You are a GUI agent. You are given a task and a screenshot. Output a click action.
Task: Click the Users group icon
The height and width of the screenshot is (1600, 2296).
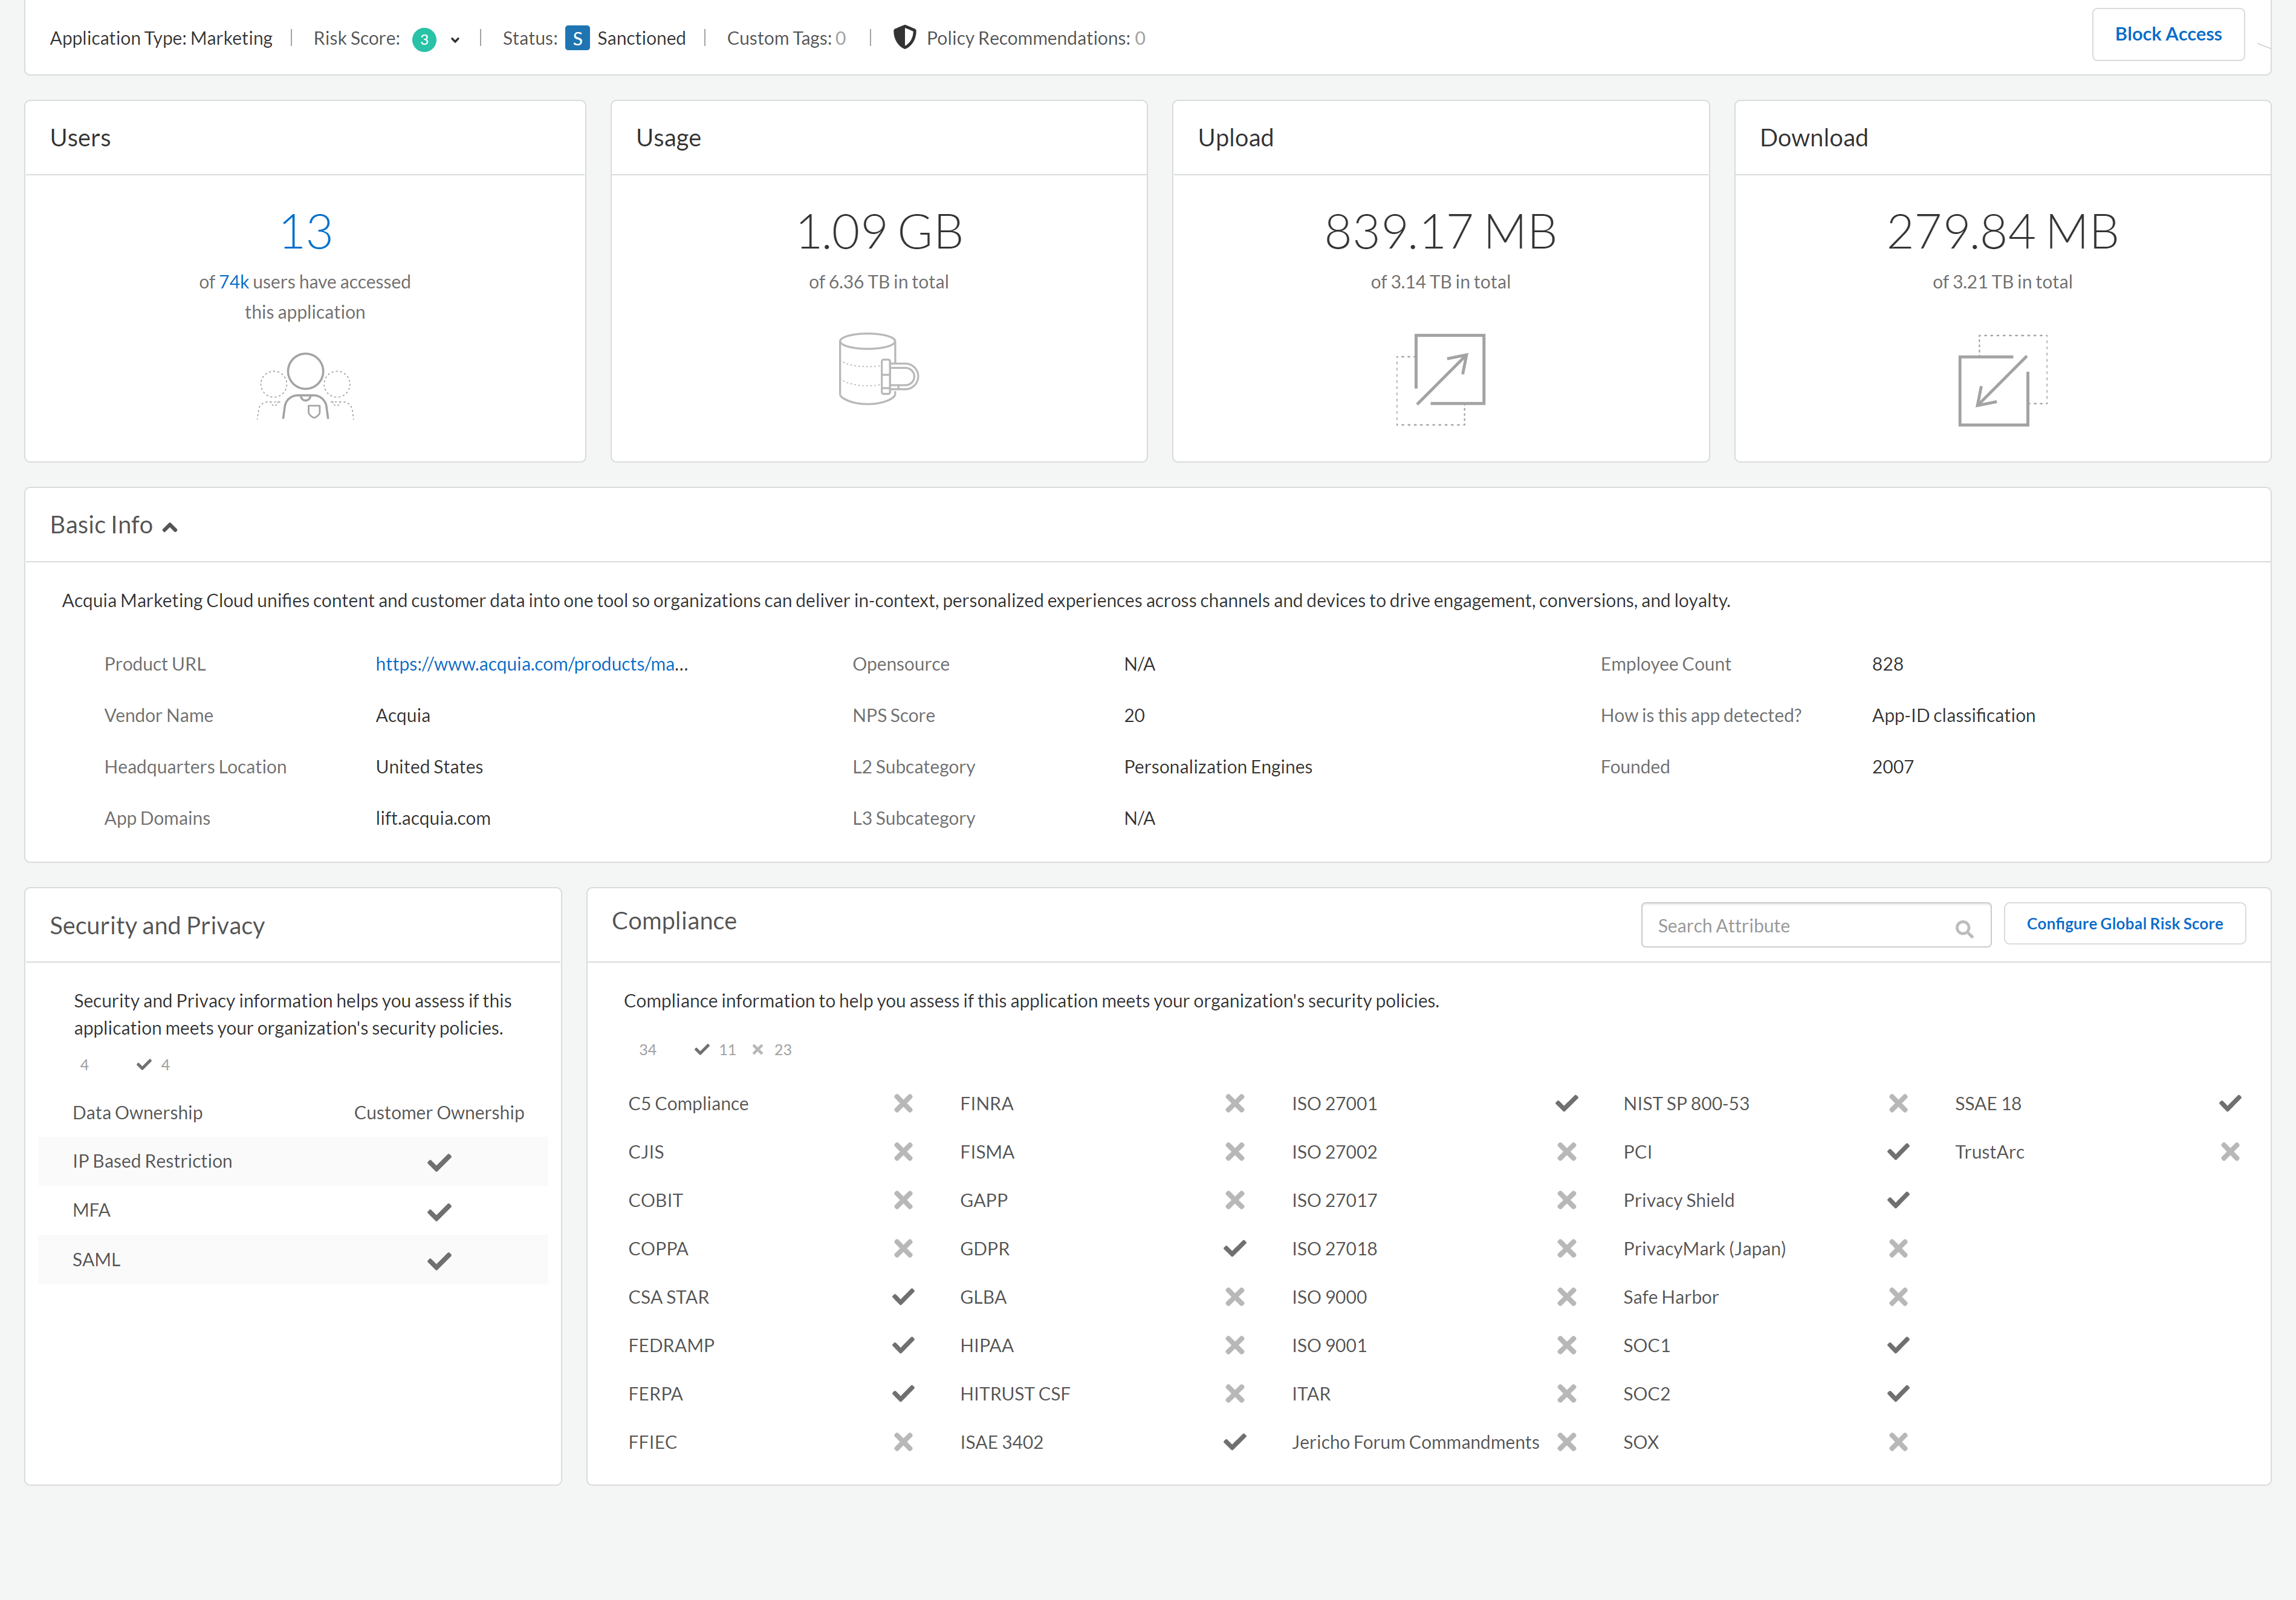305,386
